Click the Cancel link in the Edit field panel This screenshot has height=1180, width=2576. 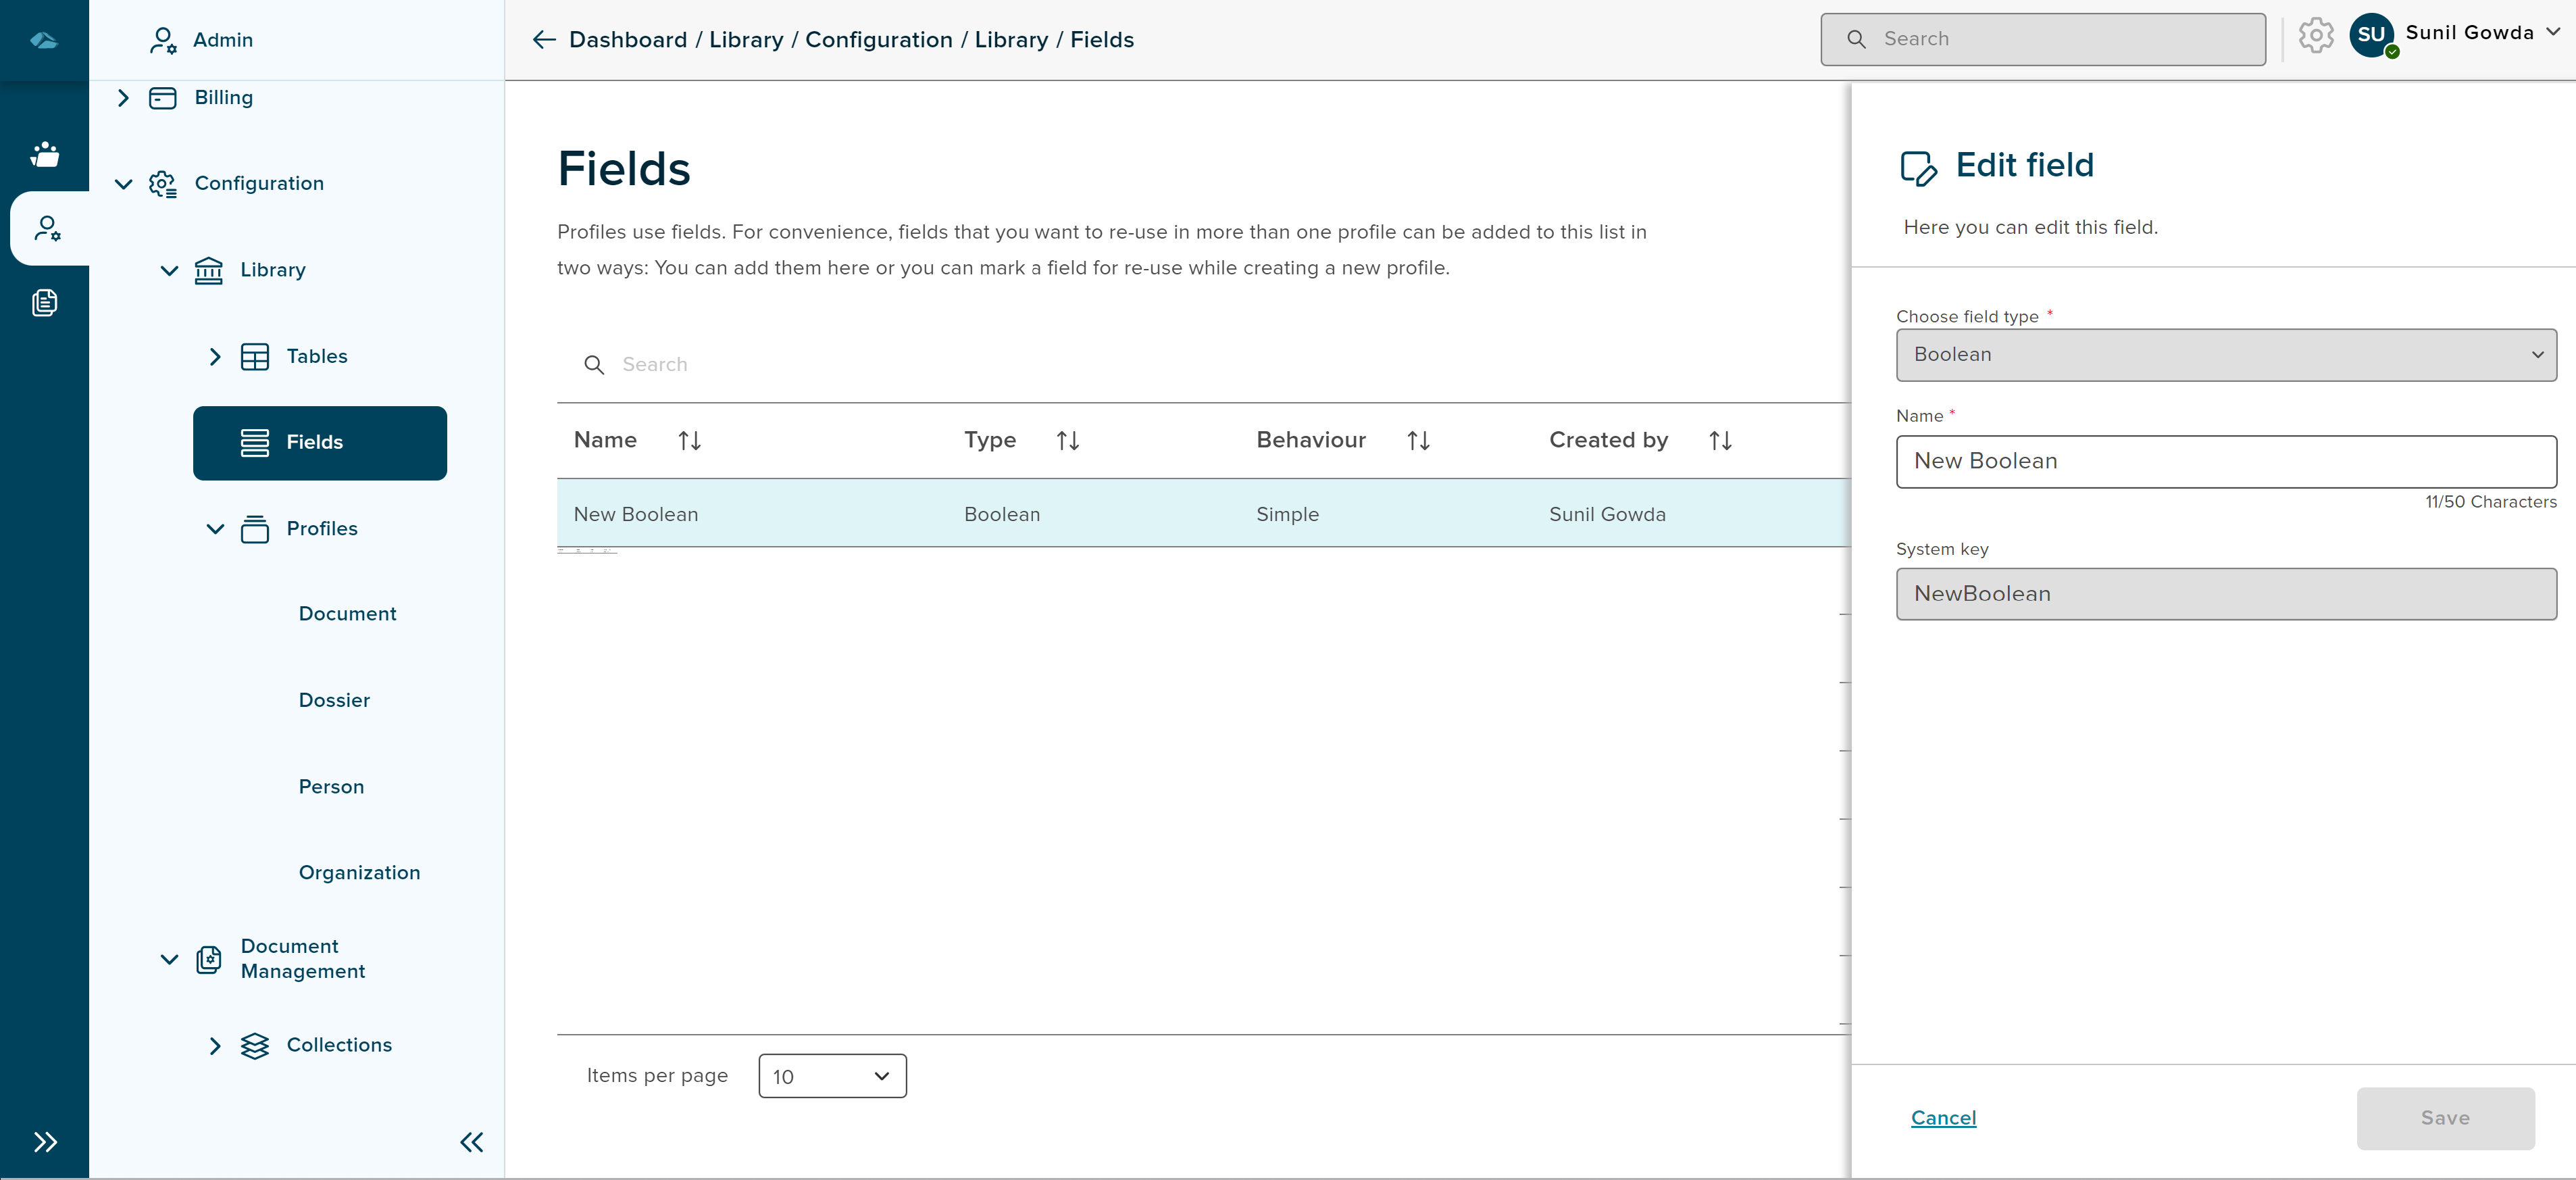(1942, 1118)
